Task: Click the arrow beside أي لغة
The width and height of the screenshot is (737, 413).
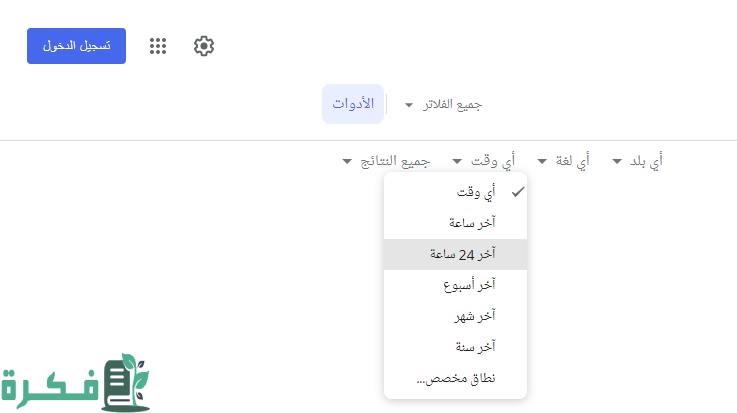Action: (x=542, y=161)
